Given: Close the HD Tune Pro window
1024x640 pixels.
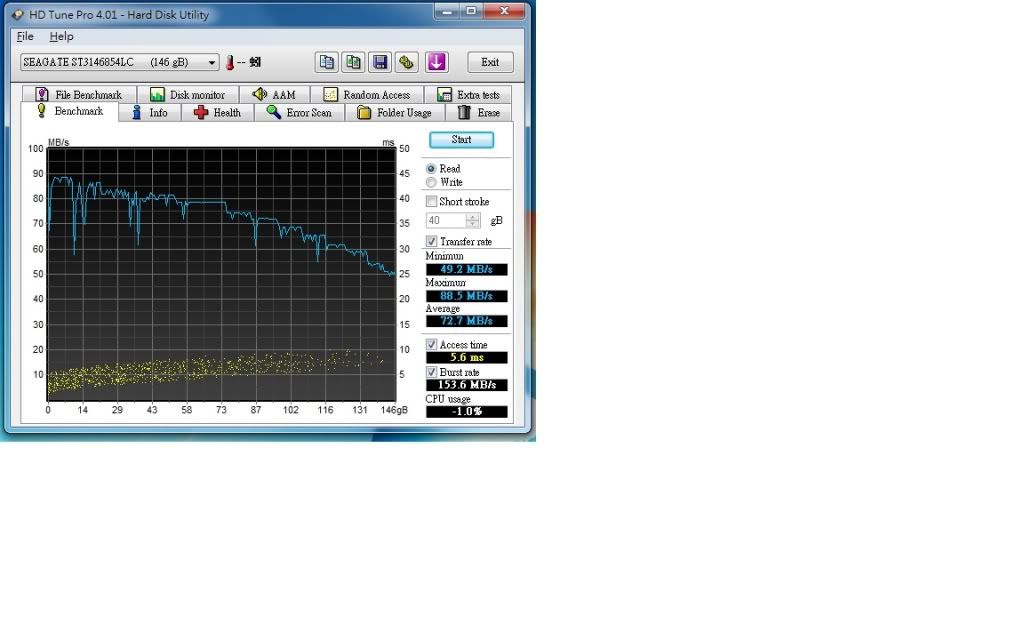Looking at the screenshot, I should point(504,10).
